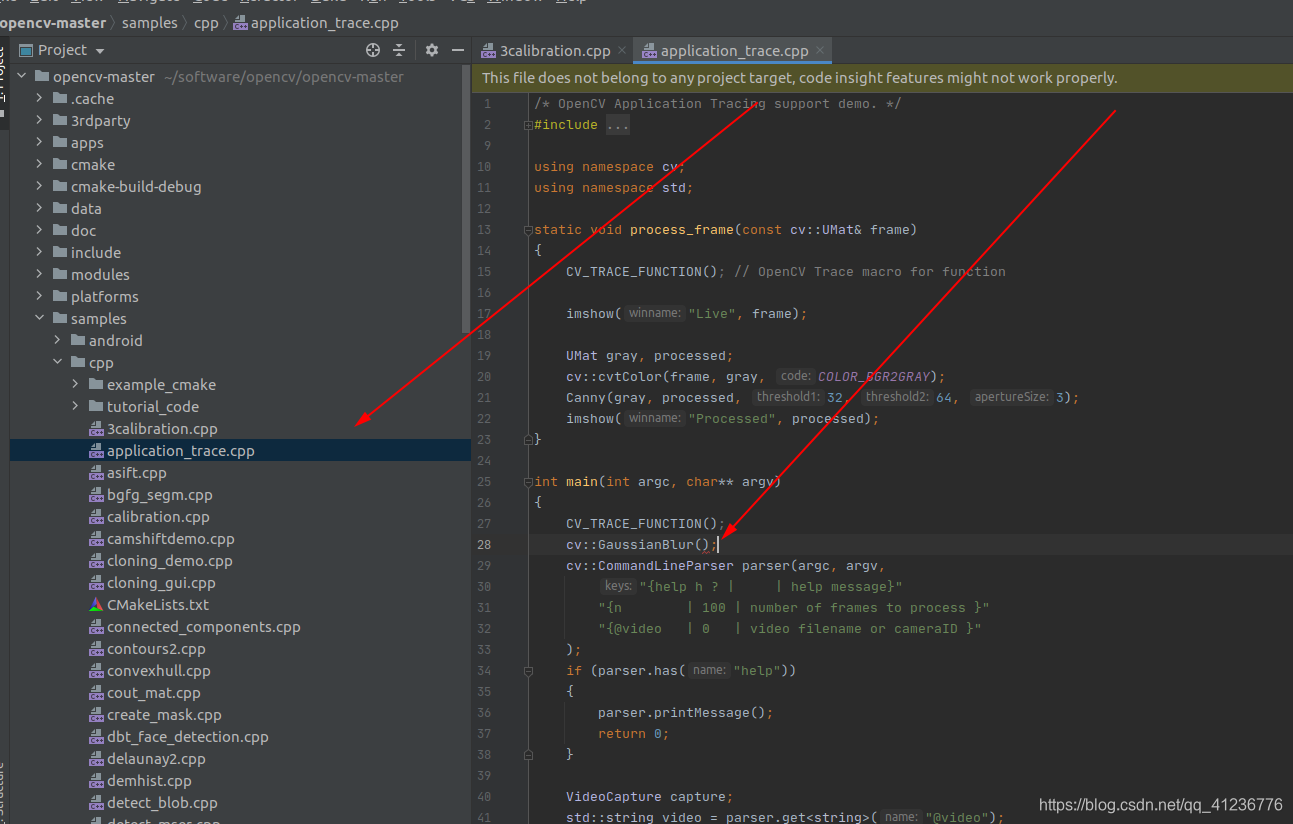Viewport: 1293px width, 824px height.
Task: Click the opencv-master root folder icon
Action: point(42,77)
